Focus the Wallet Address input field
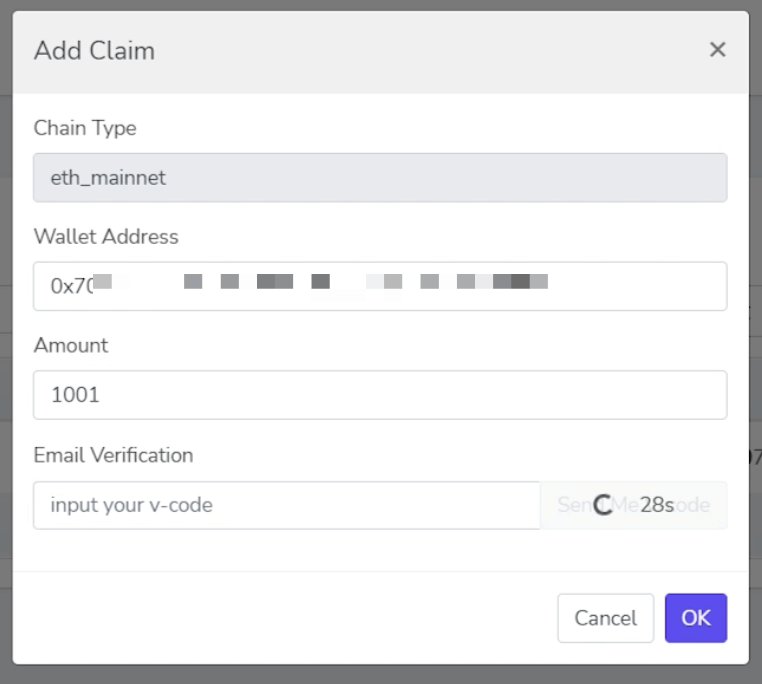The height and width of the screenshot is (684, 762). pyautogui.click(x=380, y=286)
